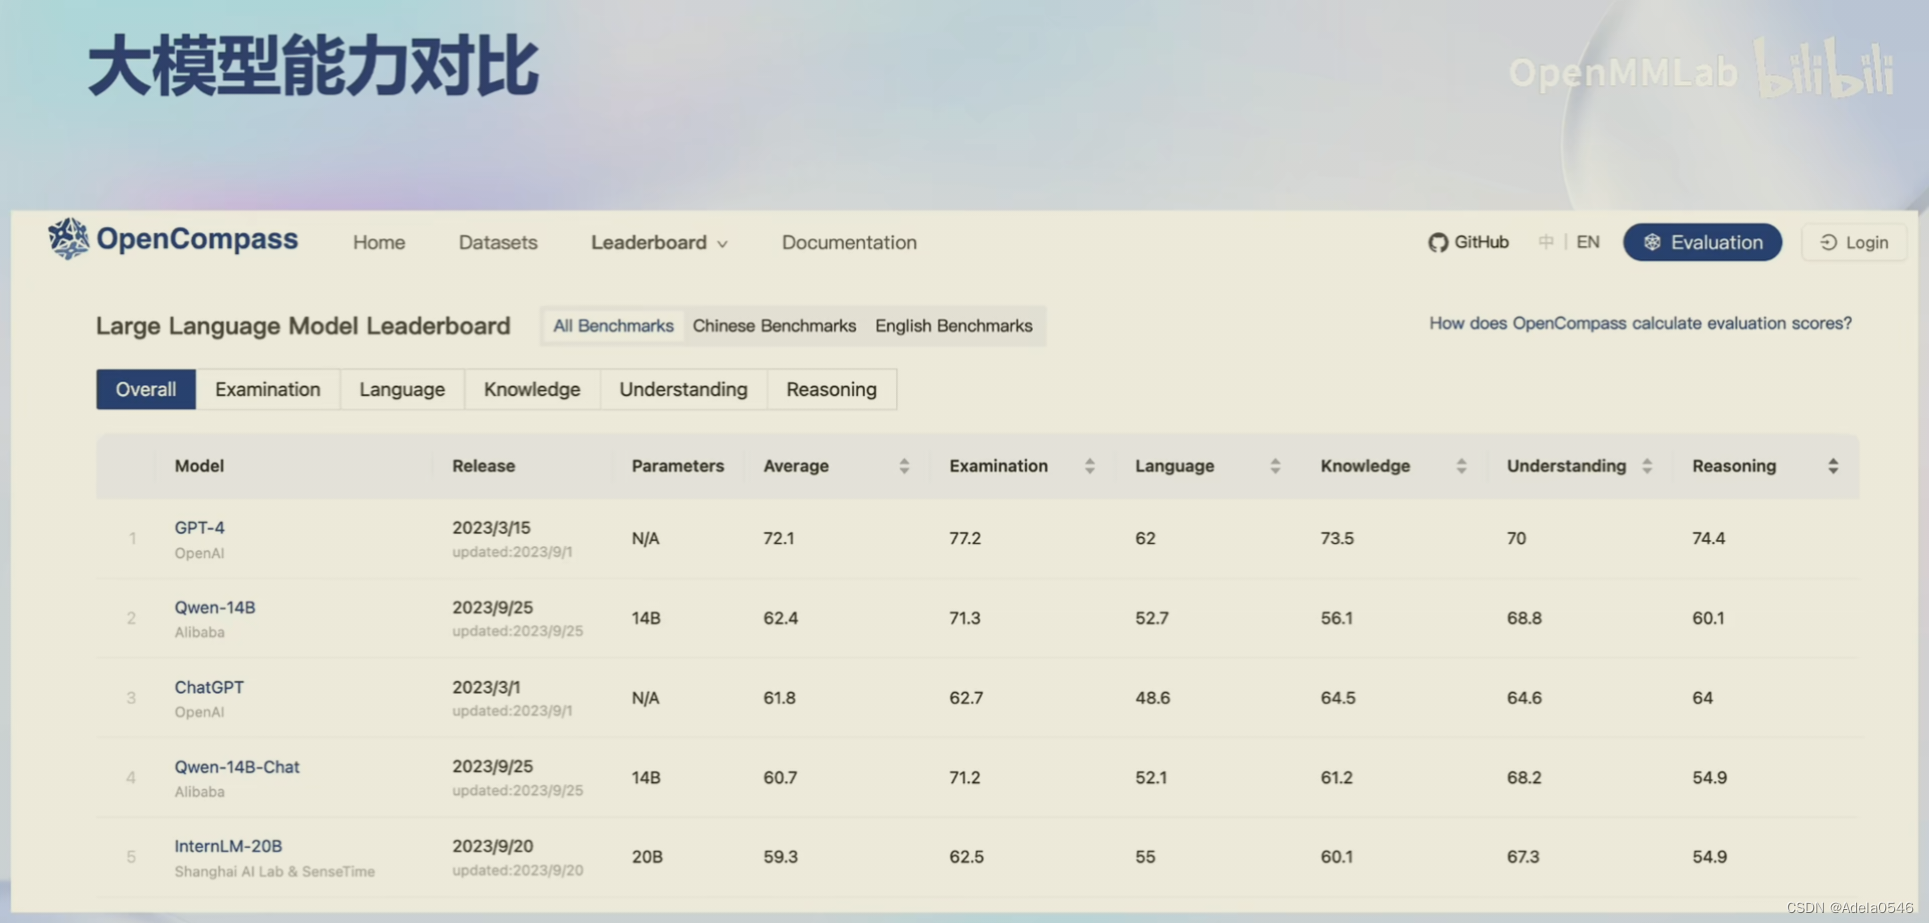
Task: Open the Datasets page
Action: point(498,243)
